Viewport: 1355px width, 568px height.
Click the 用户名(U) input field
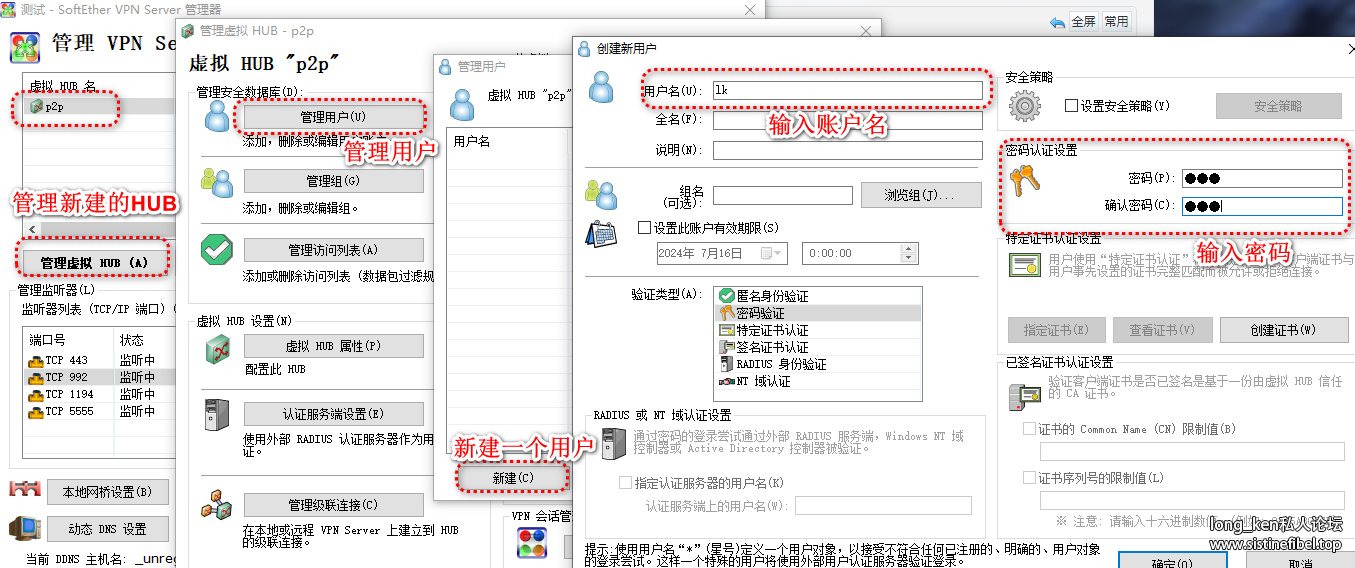pos(848,90)
